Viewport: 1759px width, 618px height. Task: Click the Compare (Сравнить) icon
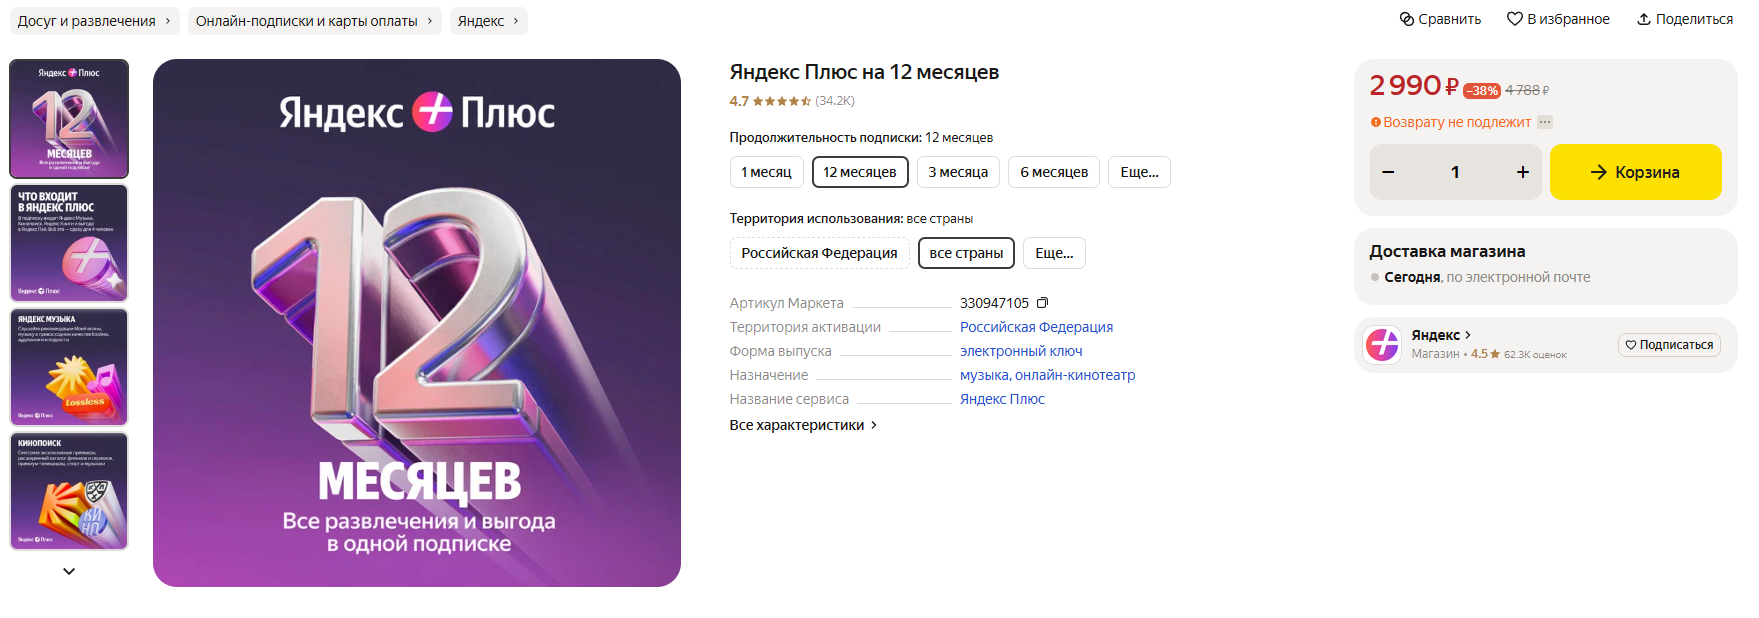point(1406,19)
